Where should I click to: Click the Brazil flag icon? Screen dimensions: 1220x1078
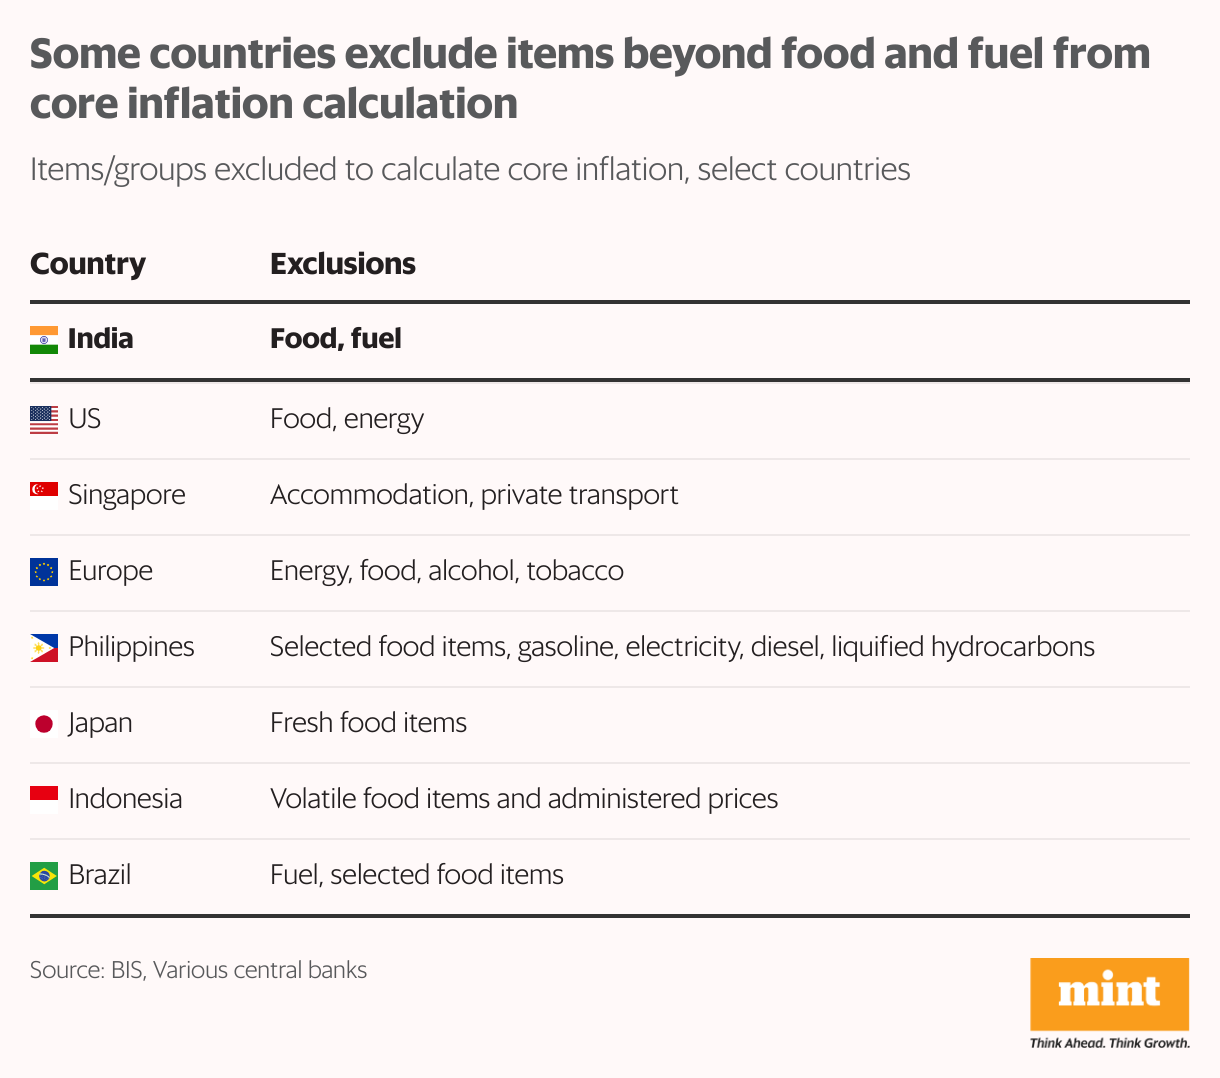coord(44,876)
